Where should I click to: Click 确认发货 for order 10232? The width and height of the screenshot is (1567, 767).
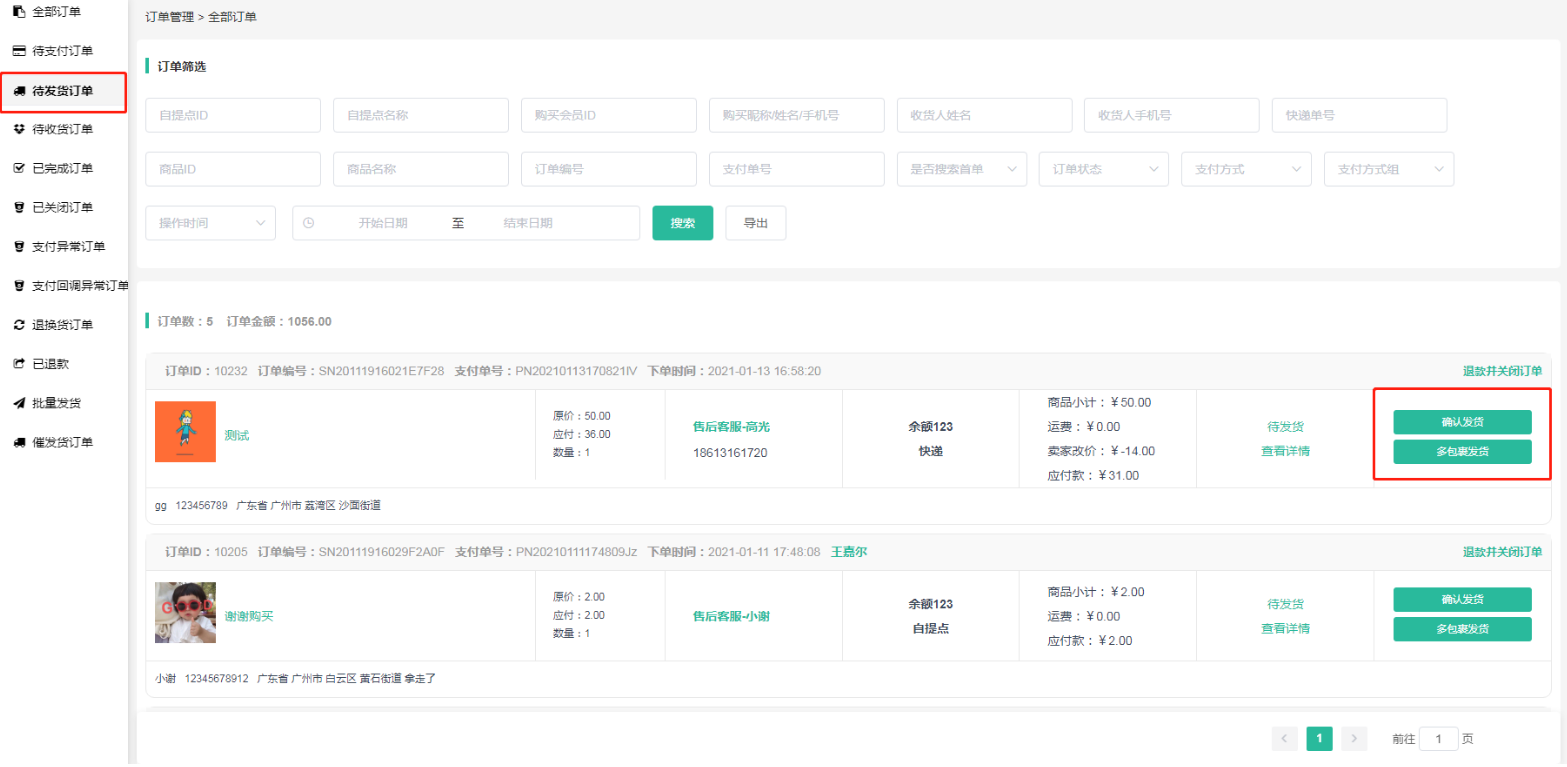coord(1462,422)
